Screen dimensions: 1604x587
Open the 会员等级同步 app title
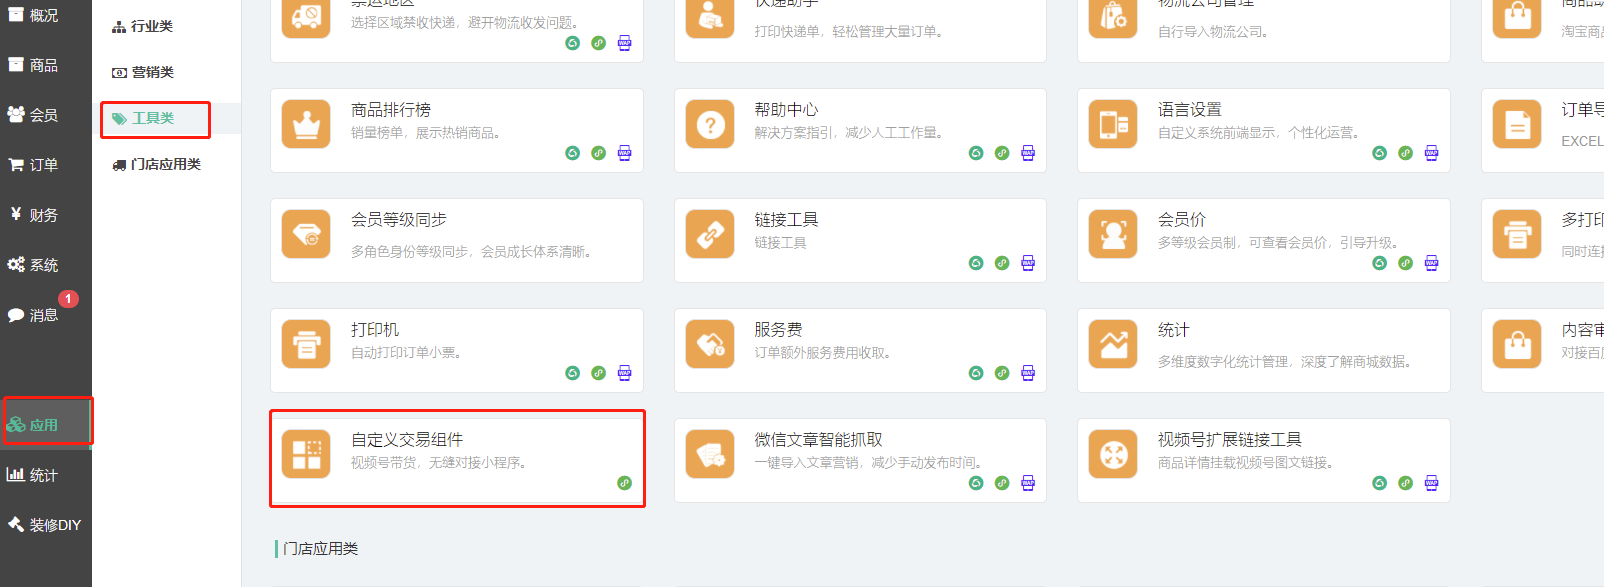click(x=398, y=220)
